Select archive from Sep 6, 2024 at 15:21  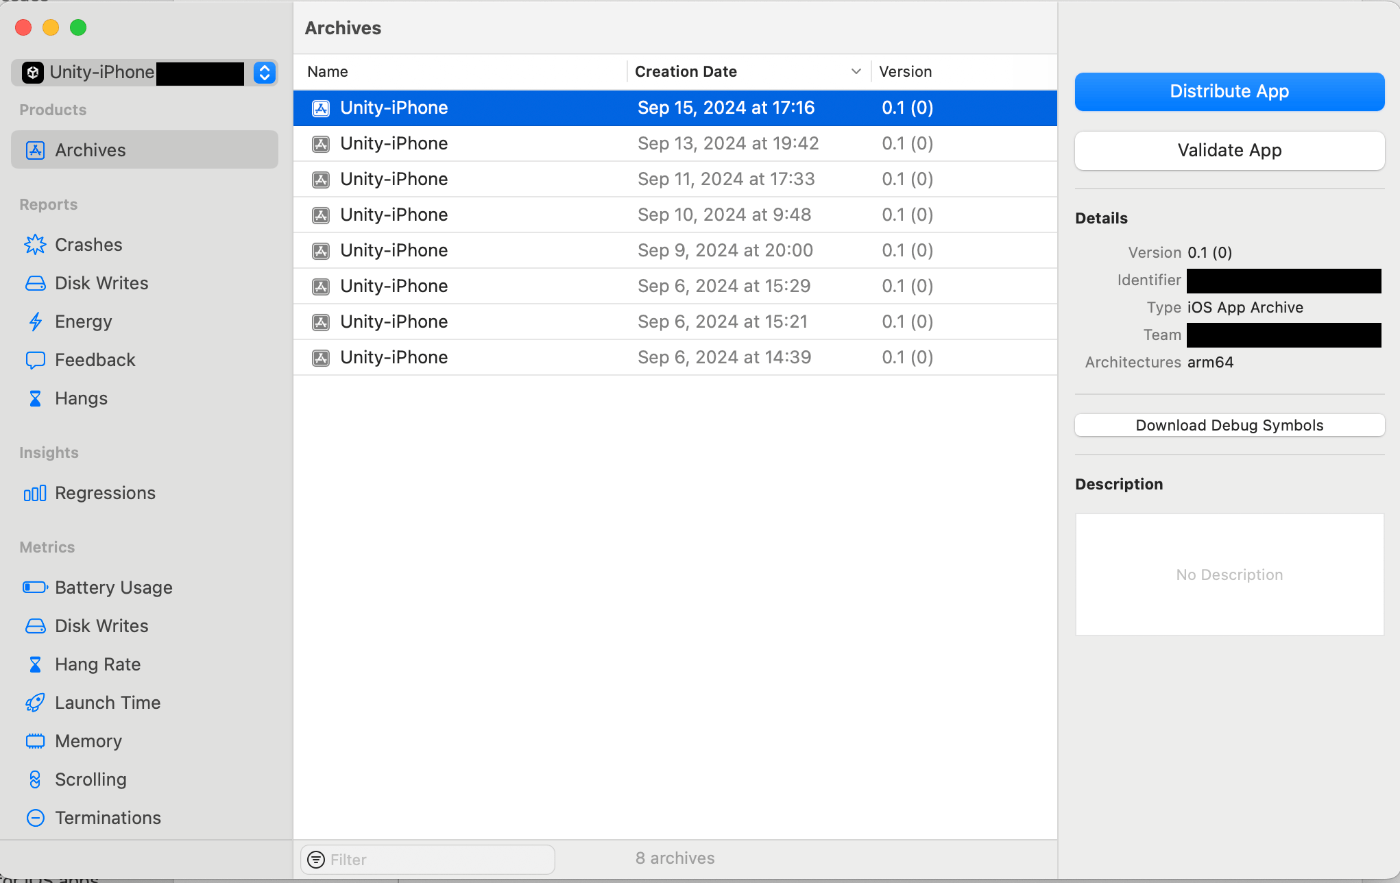[675, 322]
